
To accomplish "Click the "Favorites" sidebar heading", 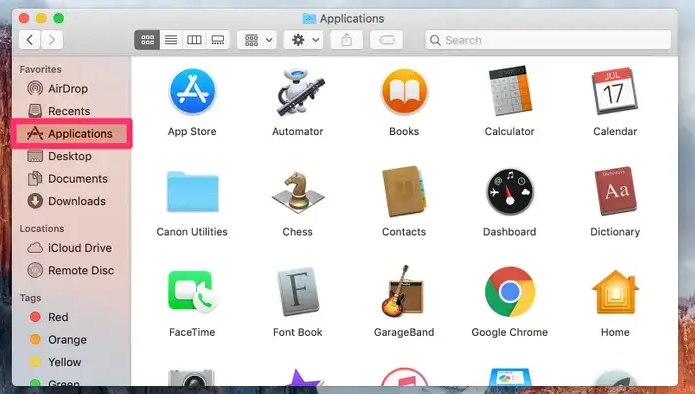I will [x=40, y=69].
